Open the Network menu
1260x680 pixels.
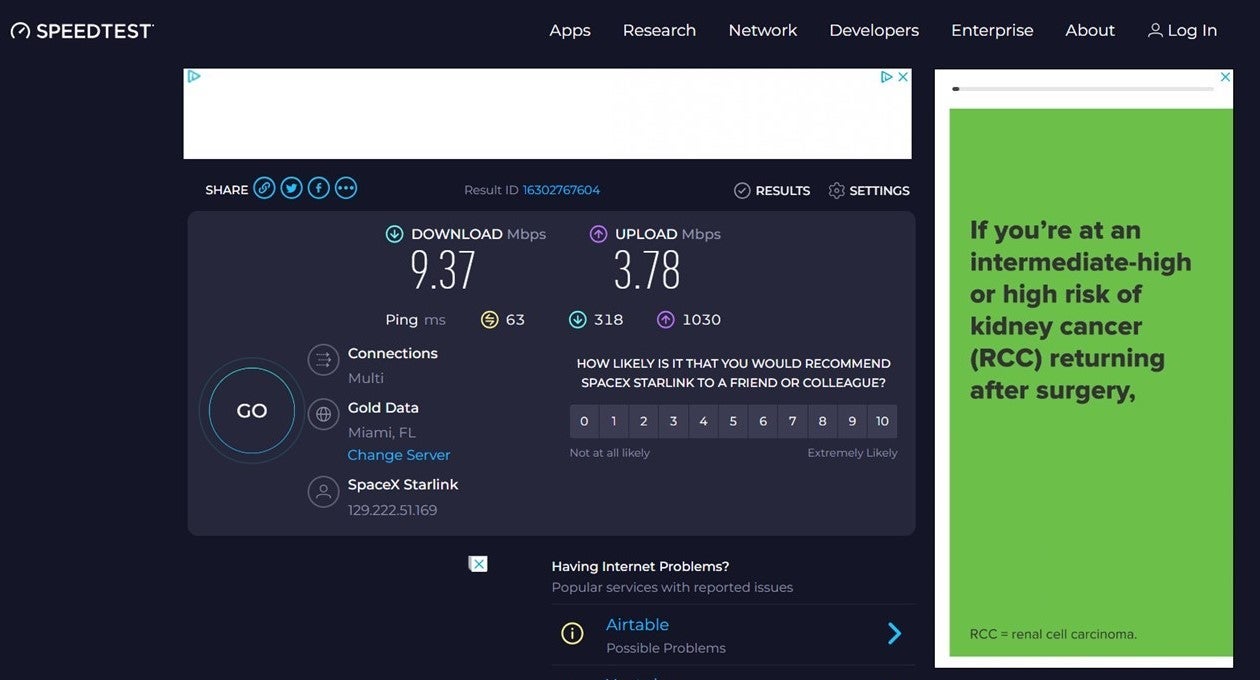tap(763, 31)
